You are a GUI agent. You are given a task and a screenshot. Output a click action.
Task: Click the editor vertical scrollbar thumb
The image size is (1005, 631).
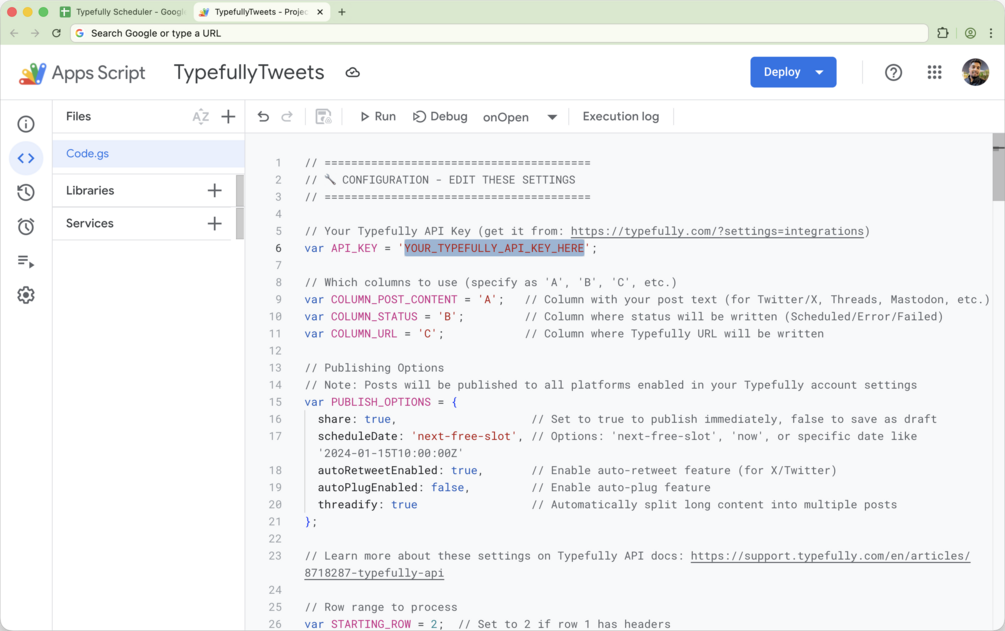pyautogui.click(x=998, y=167)
